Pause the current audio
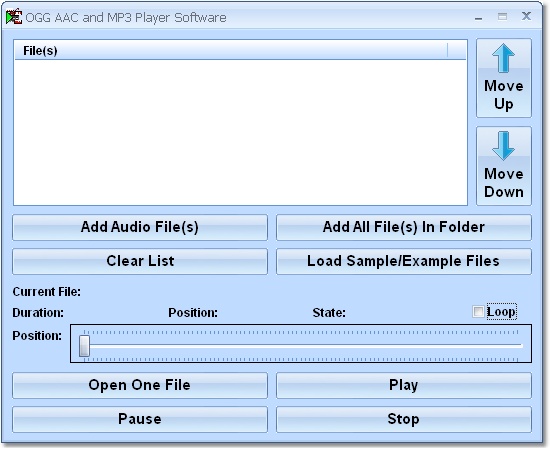Viewport: 550px width, 450px height. click(x=140, y=419)
